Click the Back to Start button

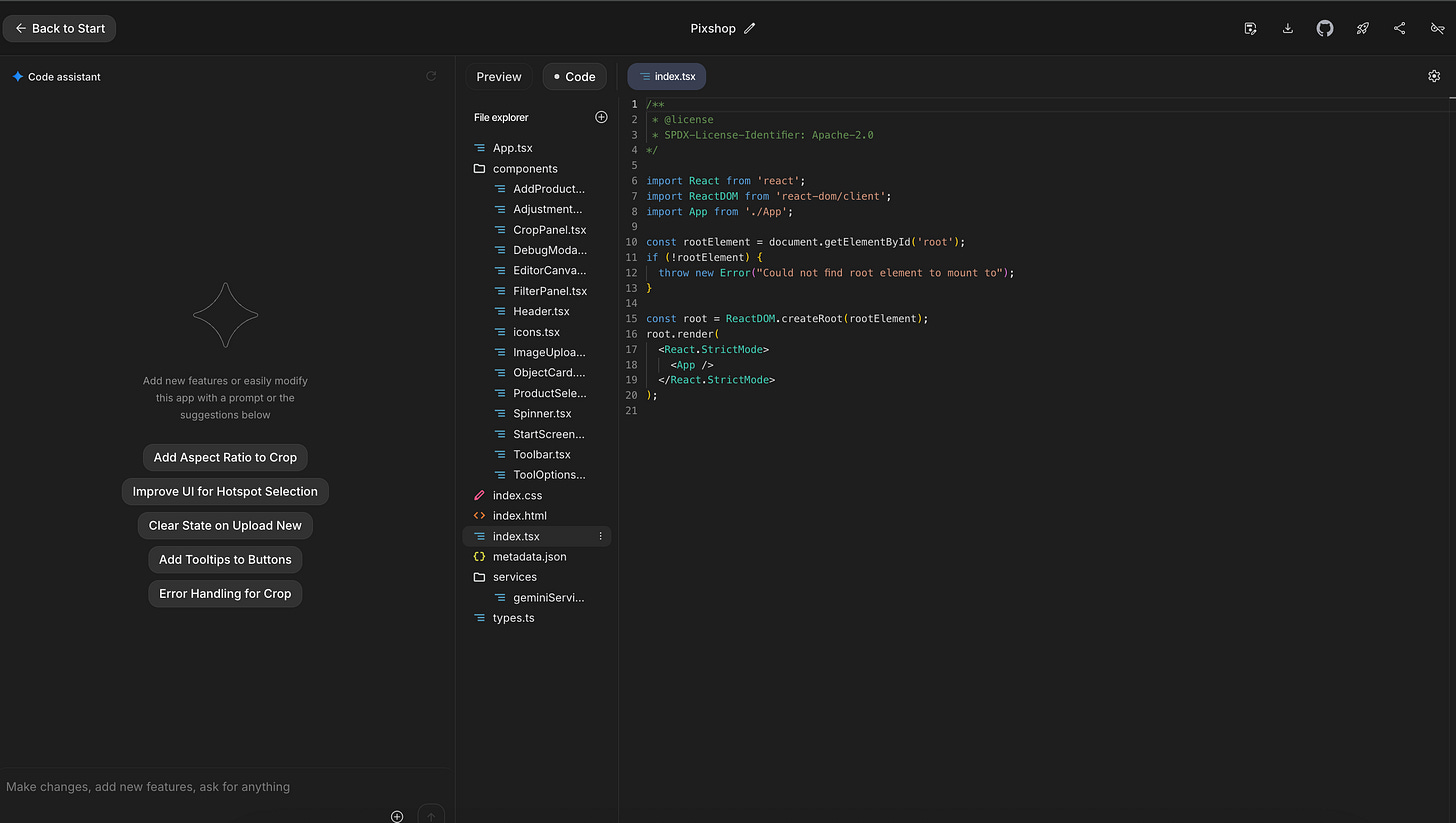[60, 28]
